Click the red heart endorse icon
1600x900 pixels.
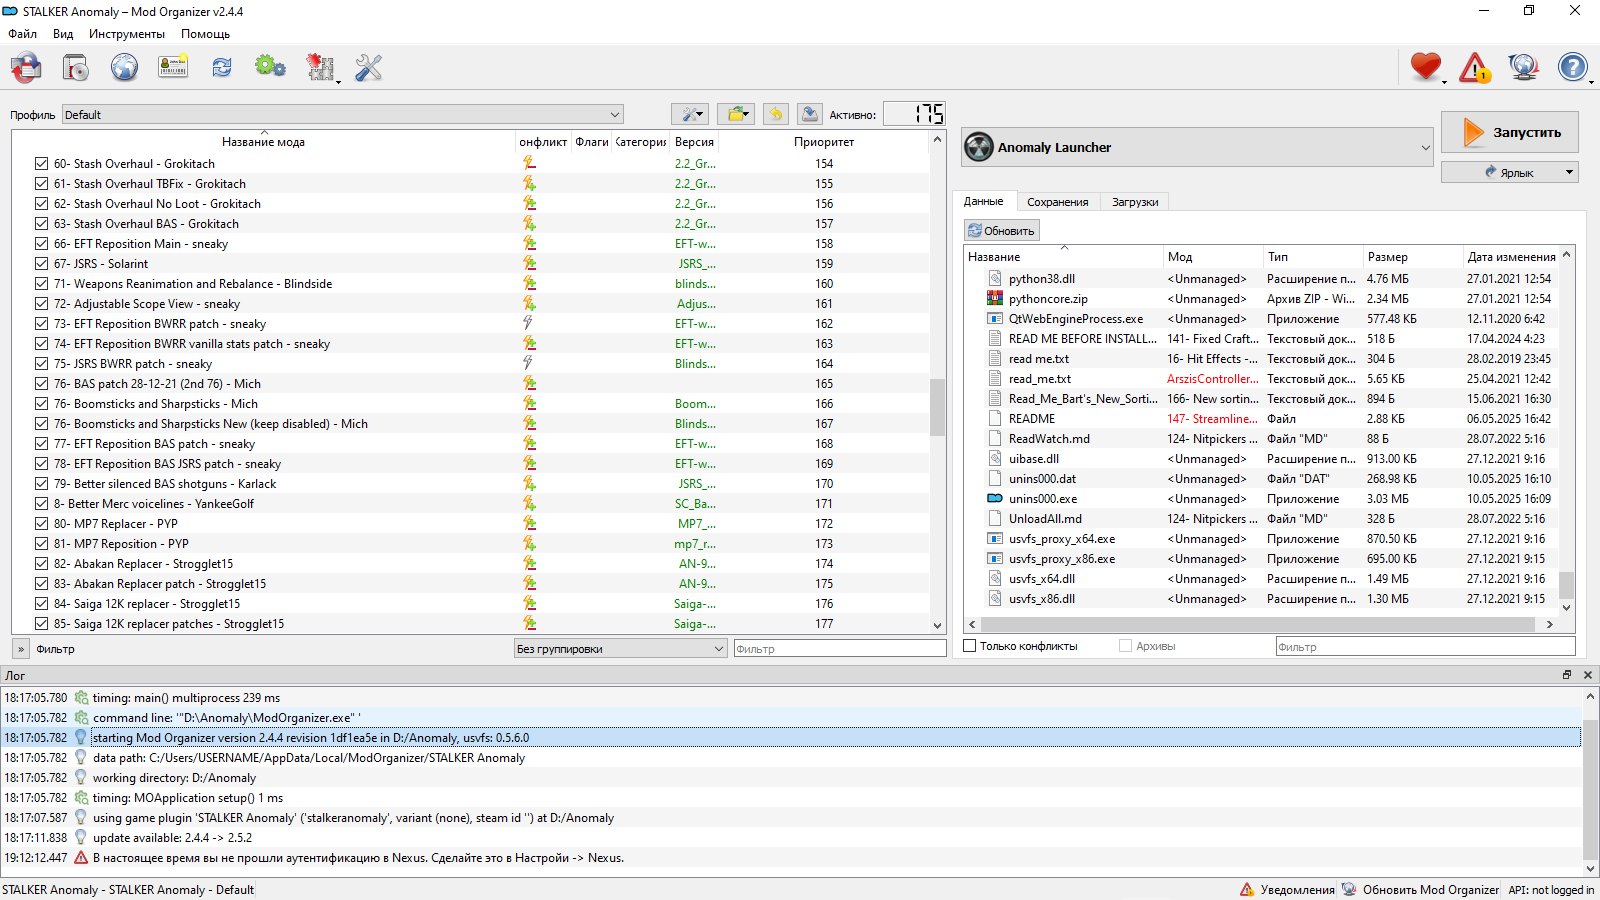coord(1426,68)
